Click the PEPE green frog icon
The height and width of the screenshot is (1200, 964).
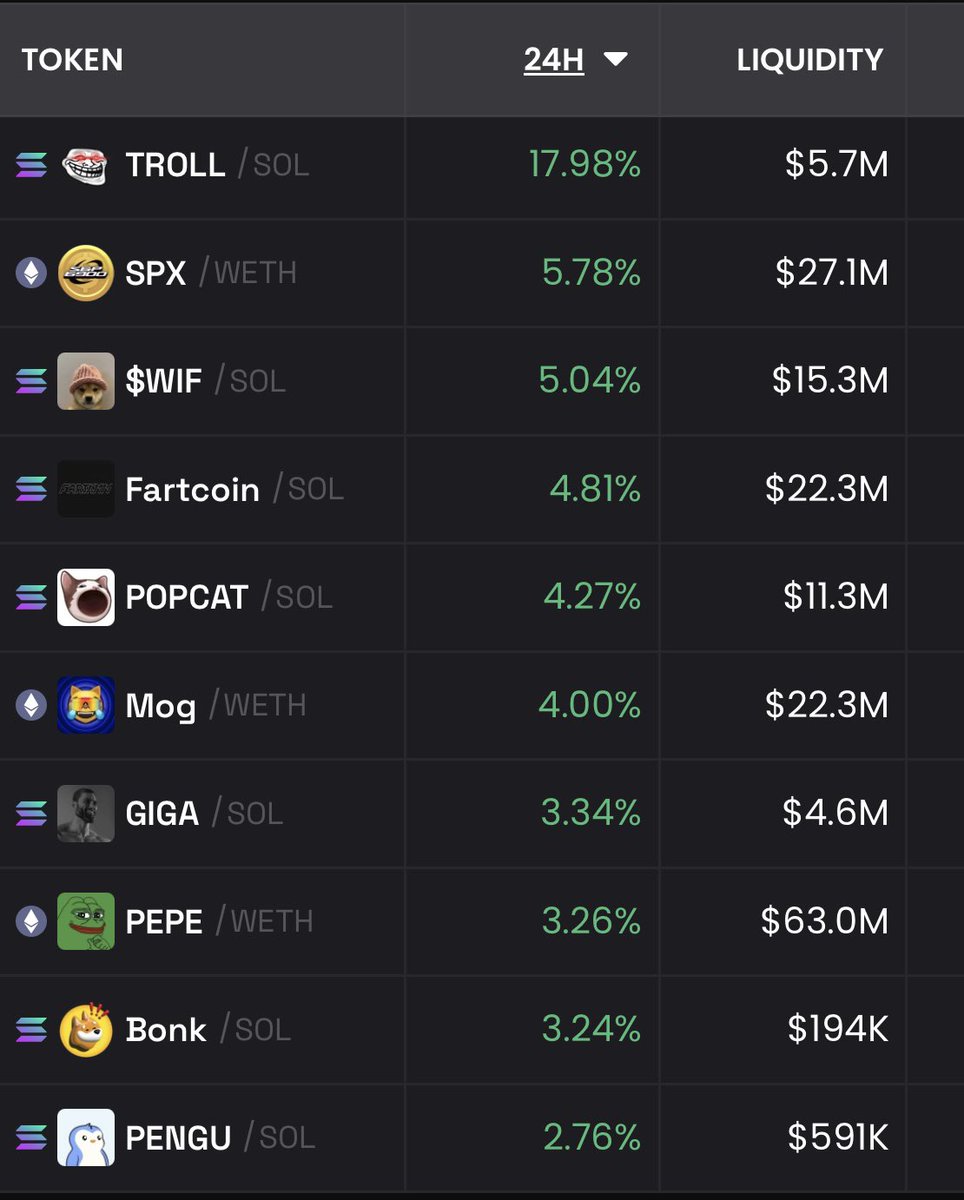[86, 921]
